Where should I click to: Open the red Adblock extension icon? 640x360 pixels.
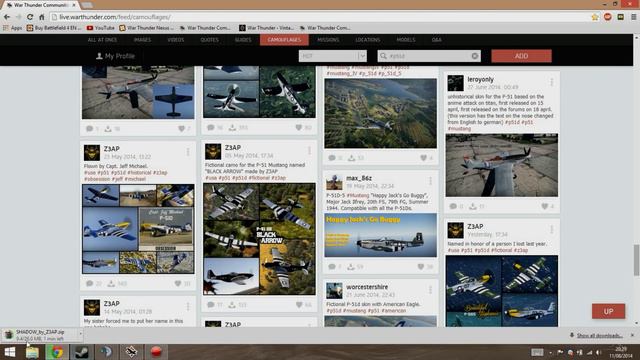click(608, 17)
